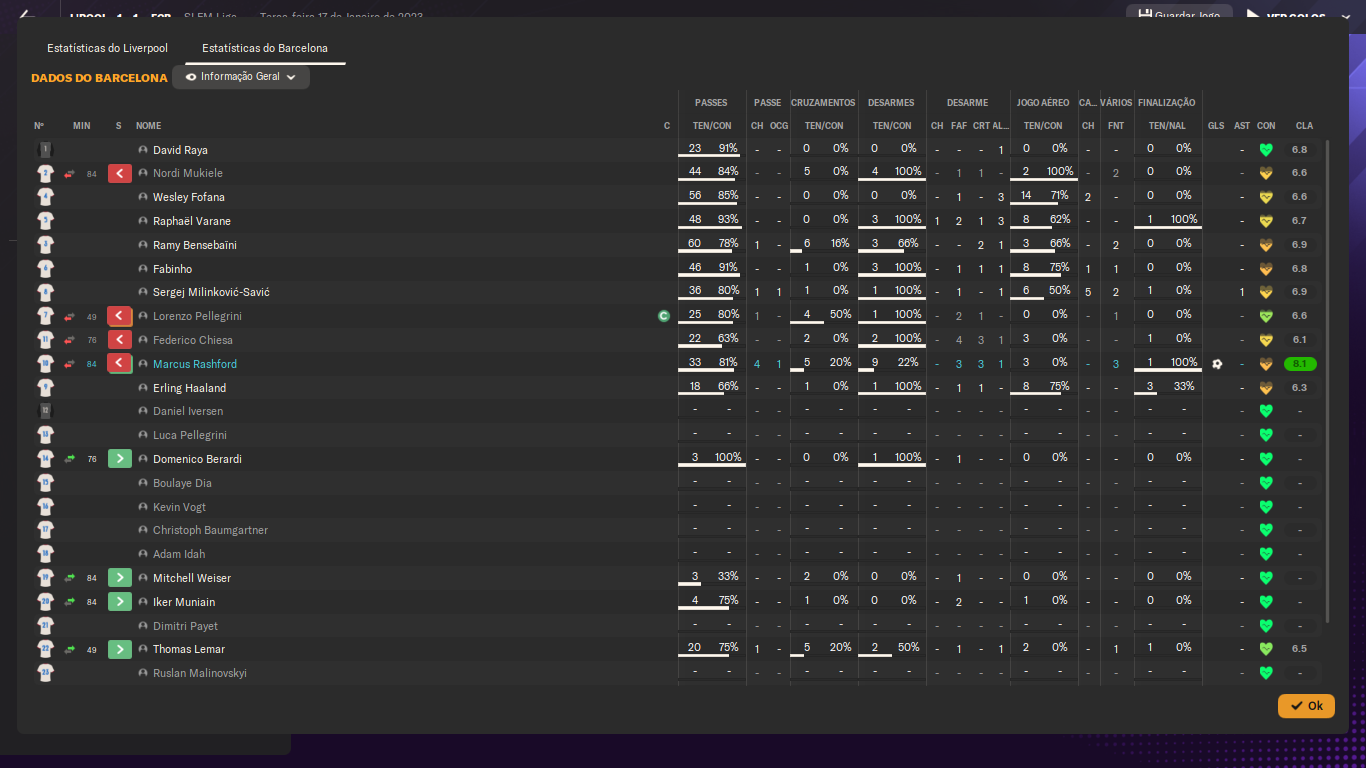Open player Christoph Baumgartner

210,530
